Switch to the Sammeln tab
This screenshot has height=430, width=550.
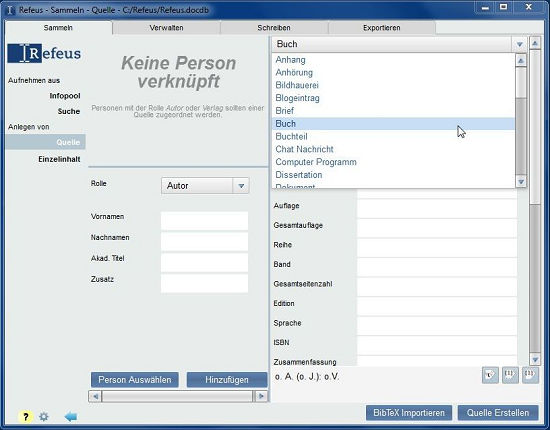click(x=58, y=28)
